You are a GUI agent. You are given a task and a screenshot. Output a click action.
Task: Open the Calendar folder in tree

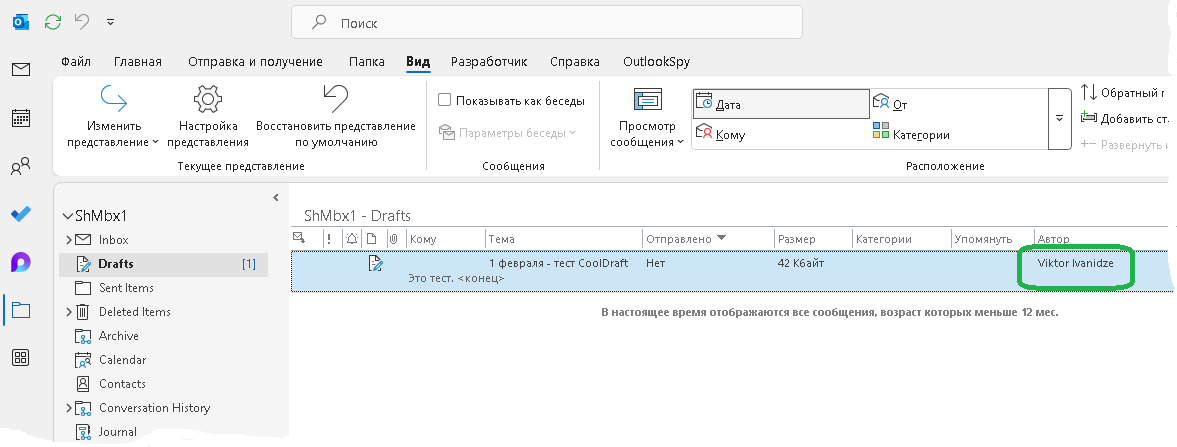122,360
